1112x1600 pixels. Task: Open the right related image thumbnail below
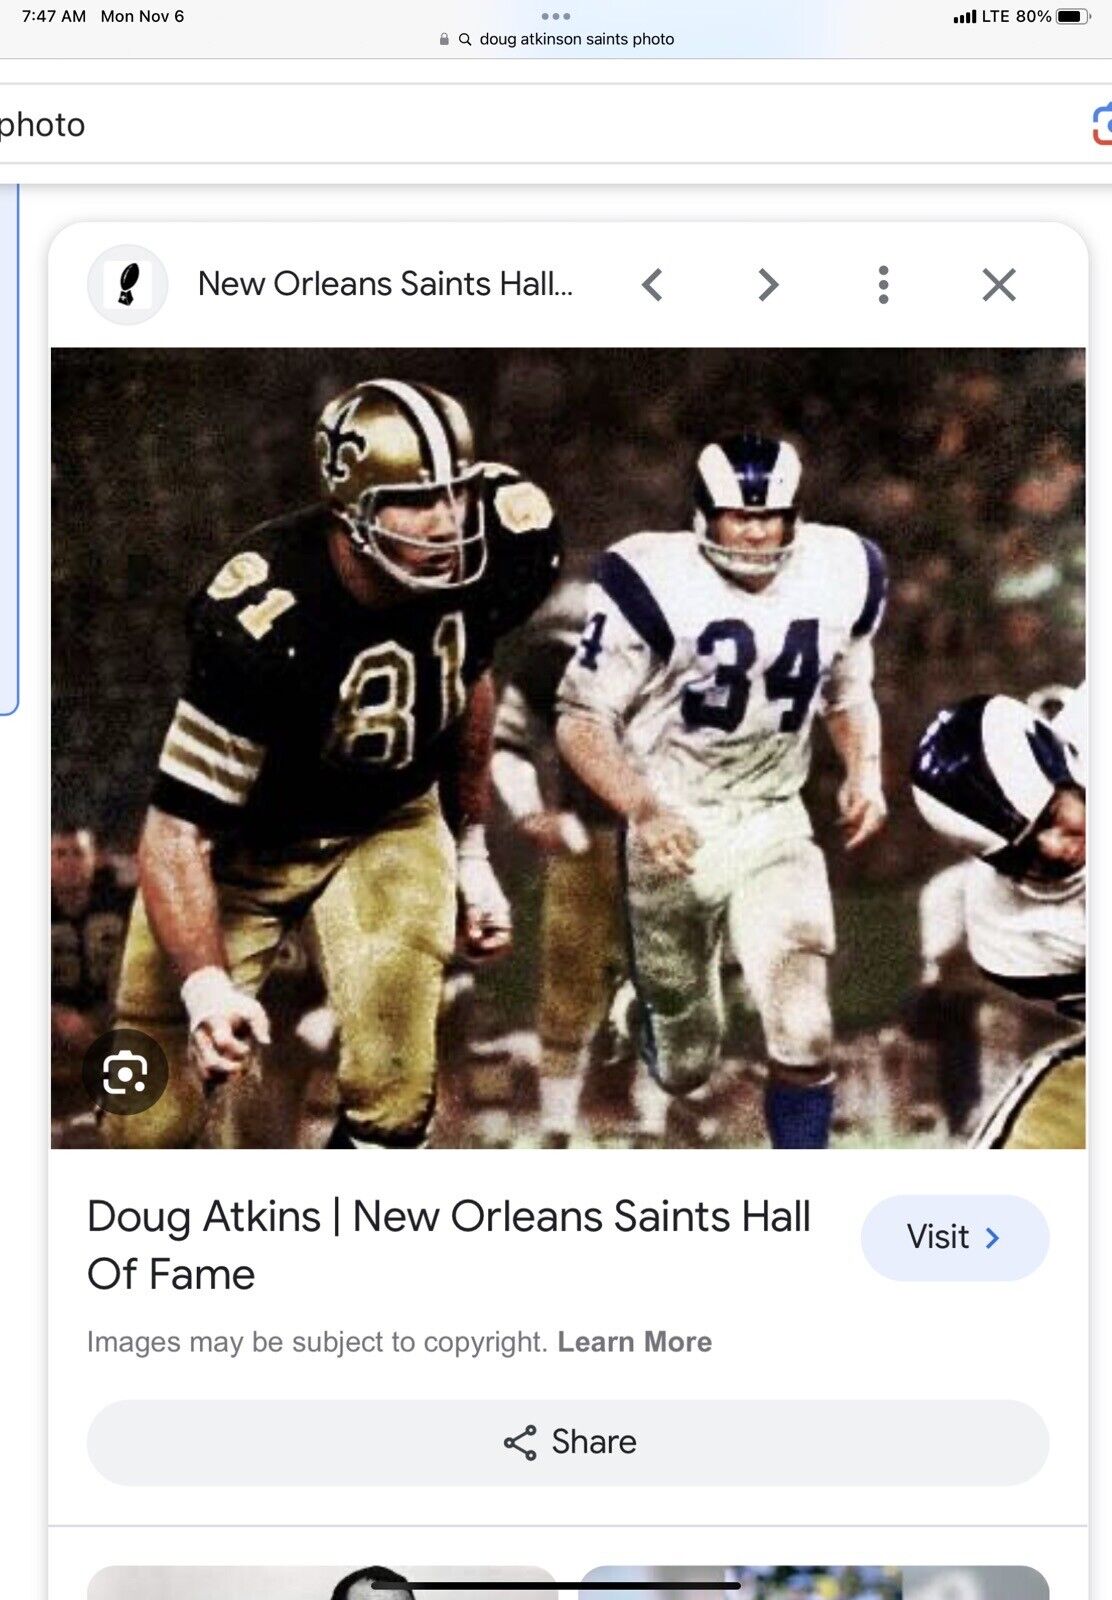[x=814, y=1583]
